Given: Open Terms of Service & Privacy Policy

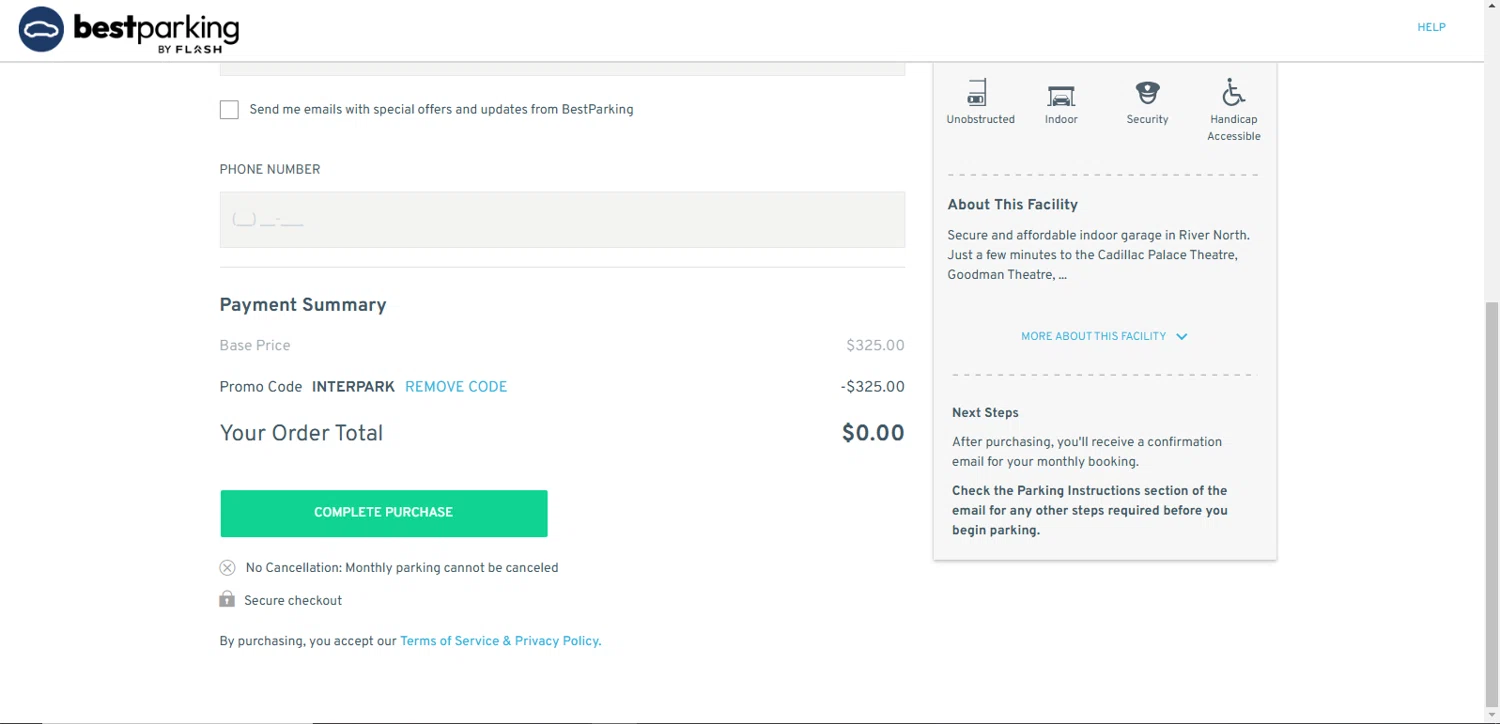Looking at the screenshot, I should [x=500, y=641].
